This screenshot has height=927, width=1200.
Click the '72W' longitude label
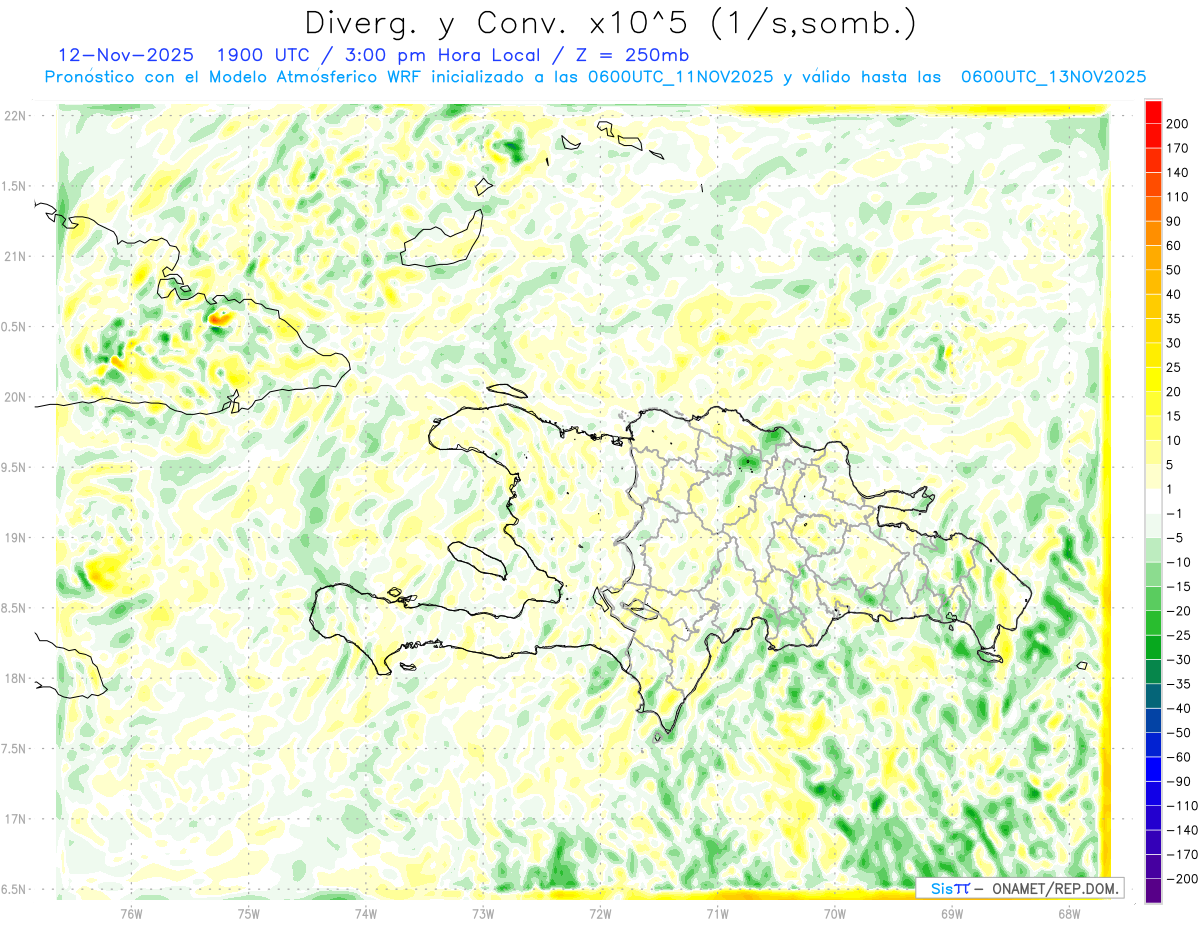(600, 913)
